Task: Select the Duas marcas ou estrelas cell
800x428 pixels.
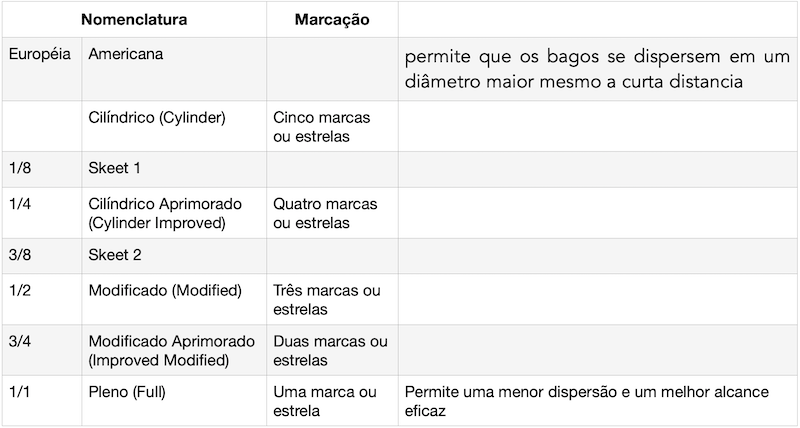Action: click(x=330, y=350)
